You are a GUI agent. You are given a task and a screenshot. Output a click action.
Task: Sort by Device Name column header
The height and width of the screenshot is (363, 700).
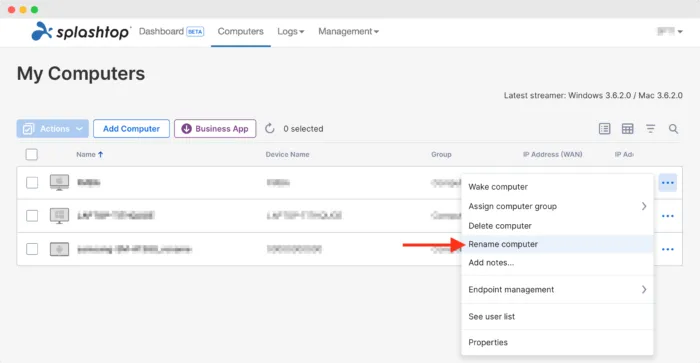(288, 154)
